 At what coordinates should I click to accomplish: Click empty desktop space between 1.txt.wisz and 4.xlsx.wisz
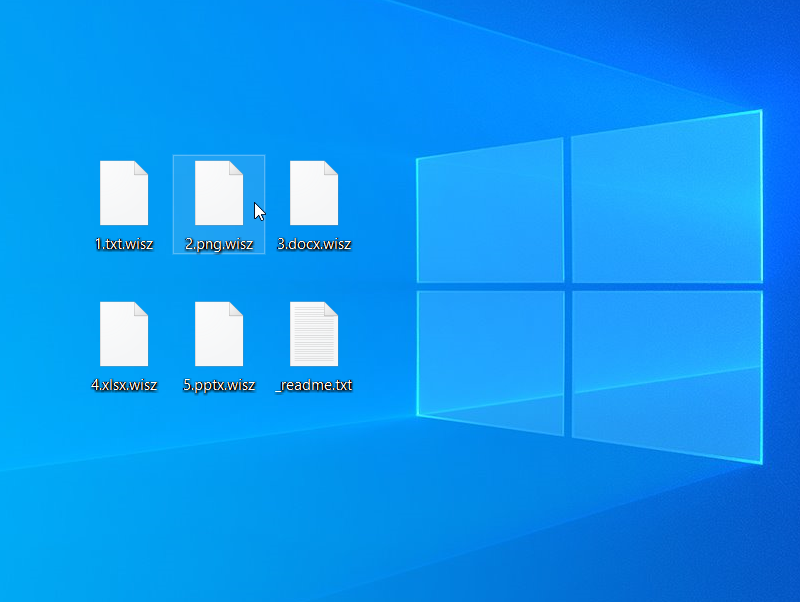124,275
